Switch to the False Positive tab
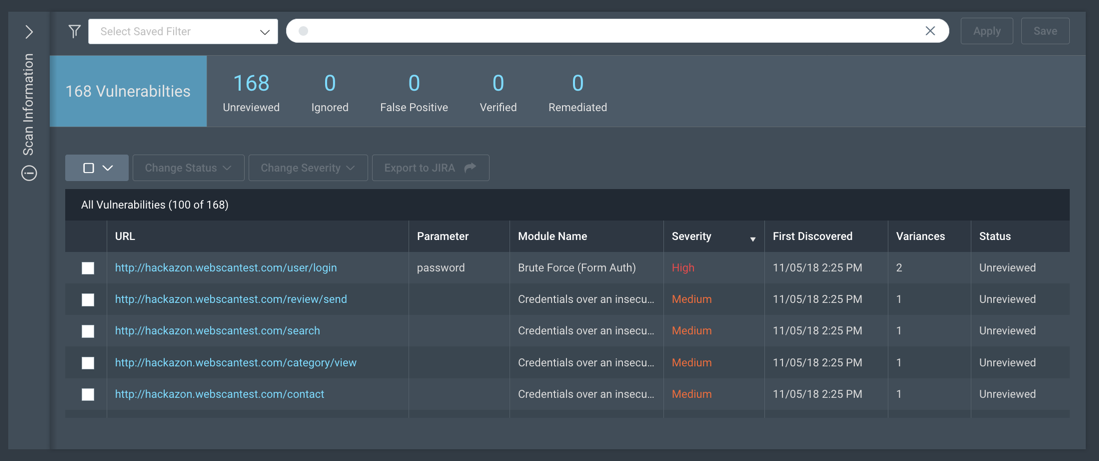 pyautogui.click(x=414, y=92)
